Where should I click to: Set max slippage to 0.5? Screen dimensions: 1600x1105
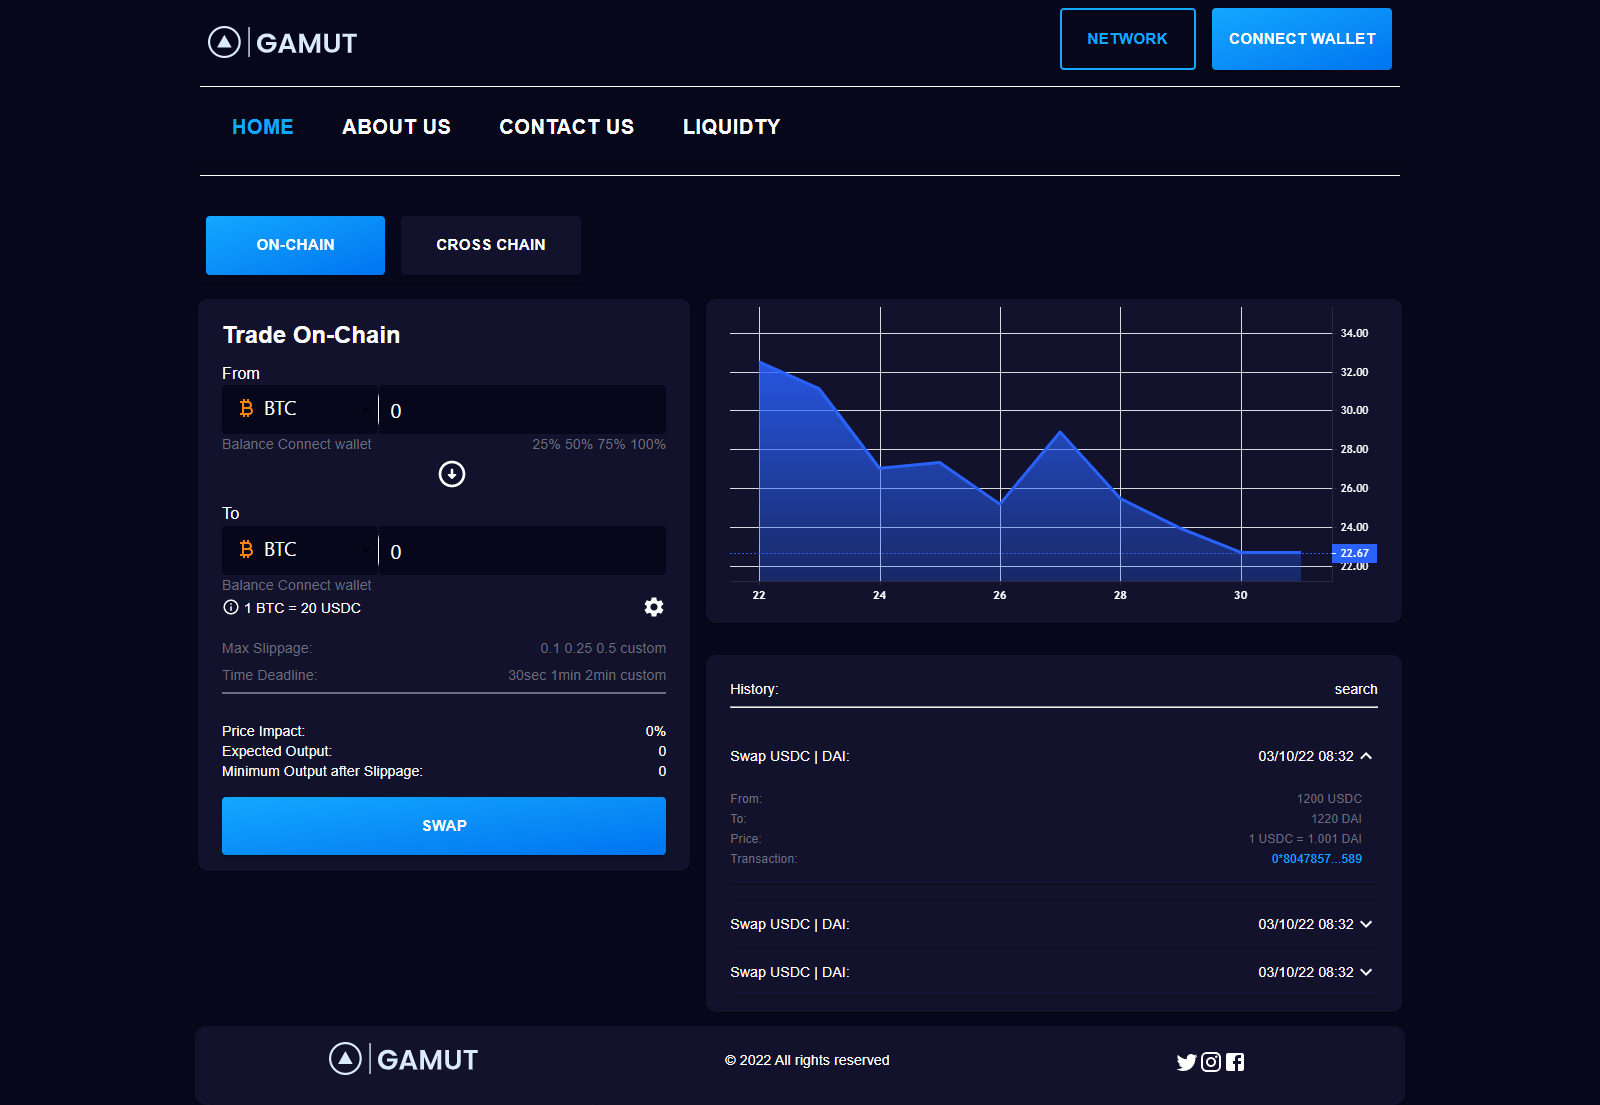tap(606, 648)
